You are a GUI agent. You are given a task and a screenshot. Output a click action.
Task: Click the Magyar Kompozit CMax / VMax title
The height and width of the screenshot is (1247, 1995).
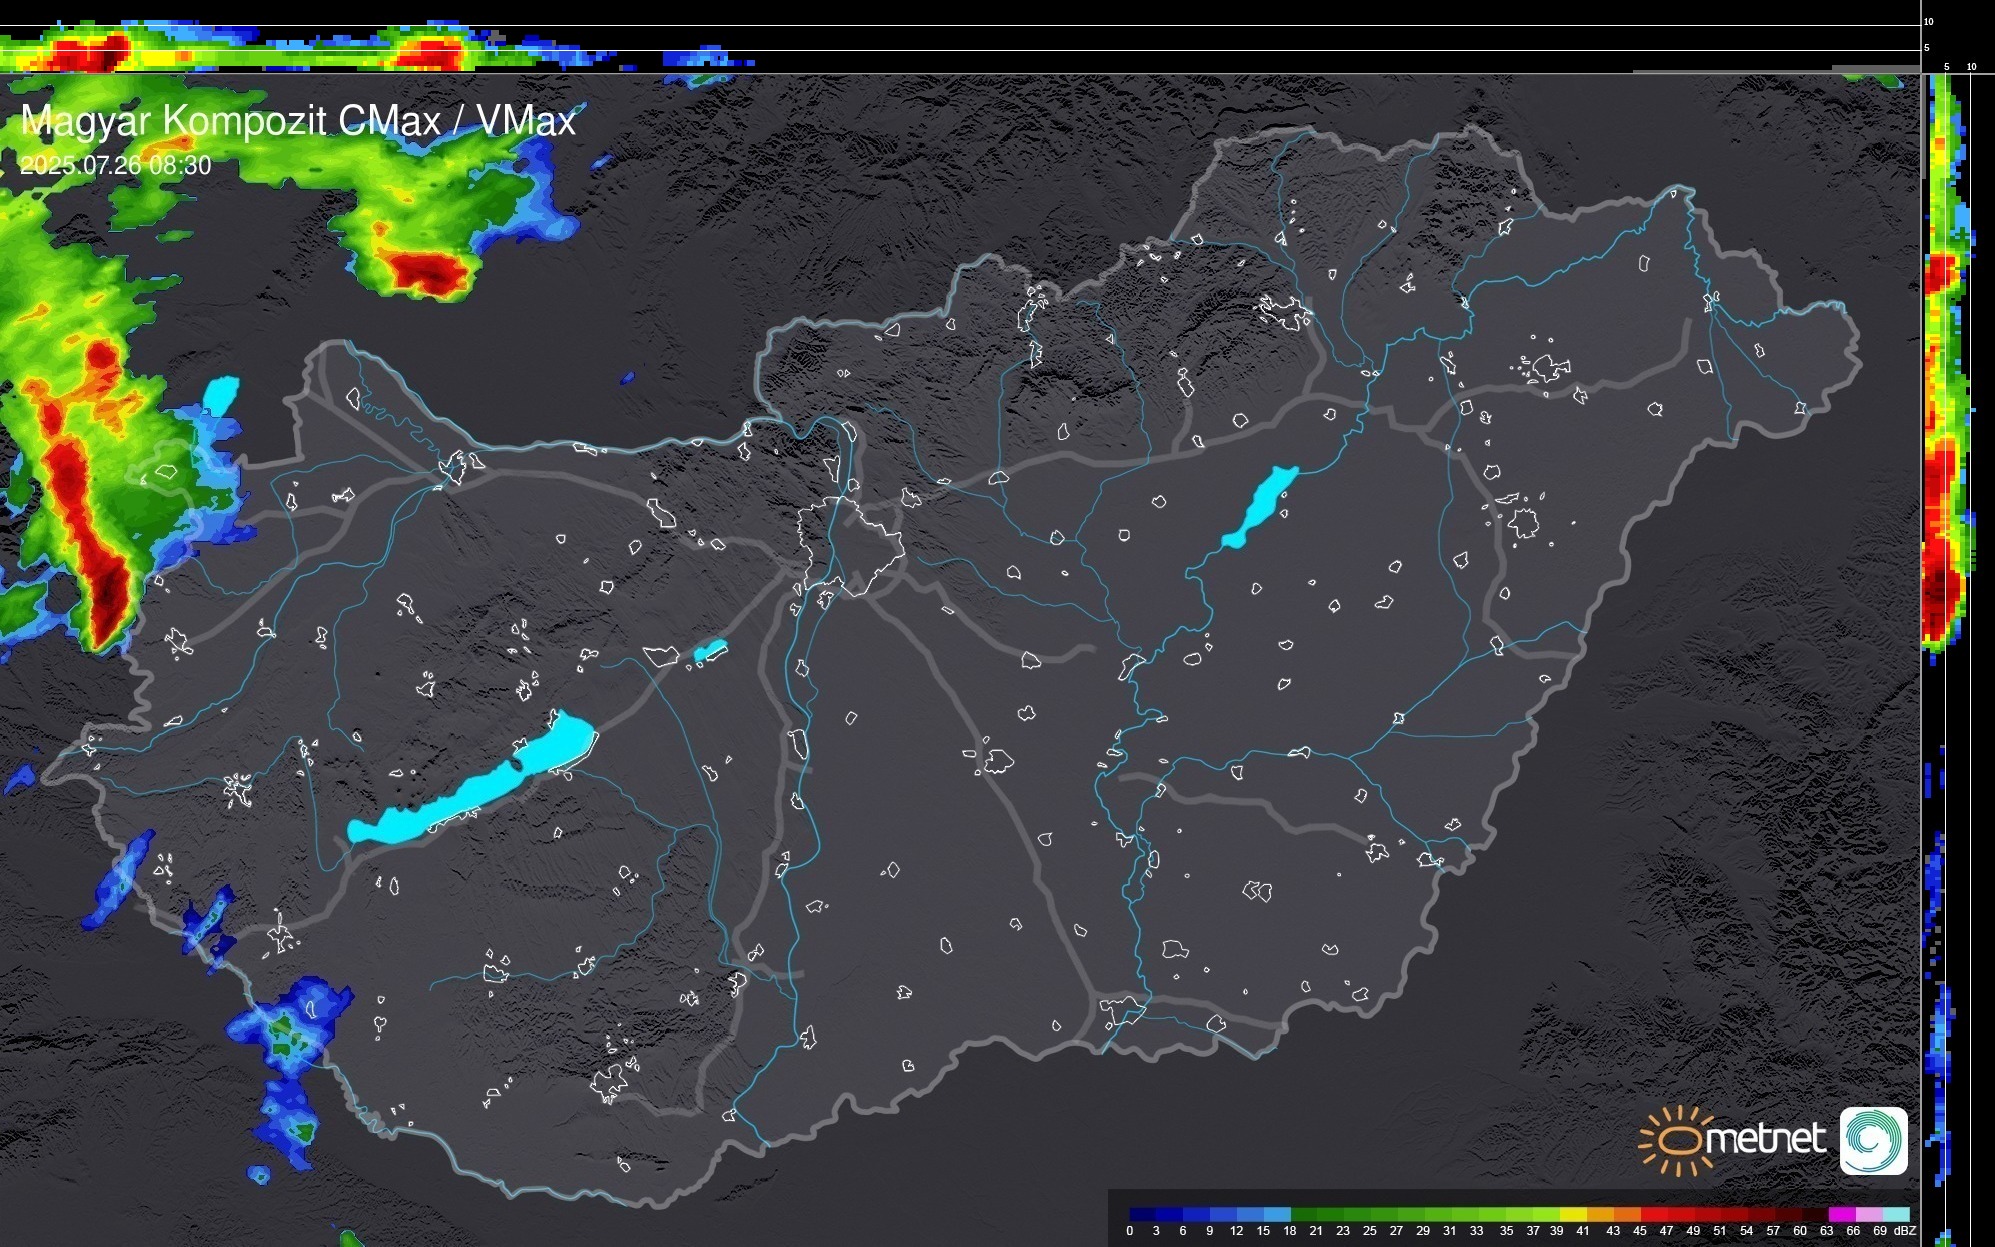298,121
